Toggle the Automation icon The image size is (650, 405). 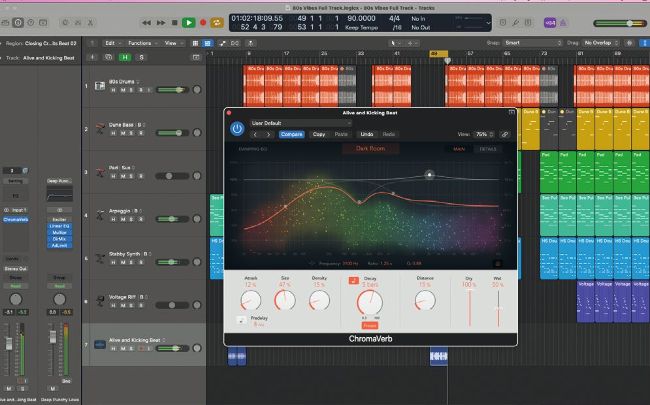pos(222,43)
